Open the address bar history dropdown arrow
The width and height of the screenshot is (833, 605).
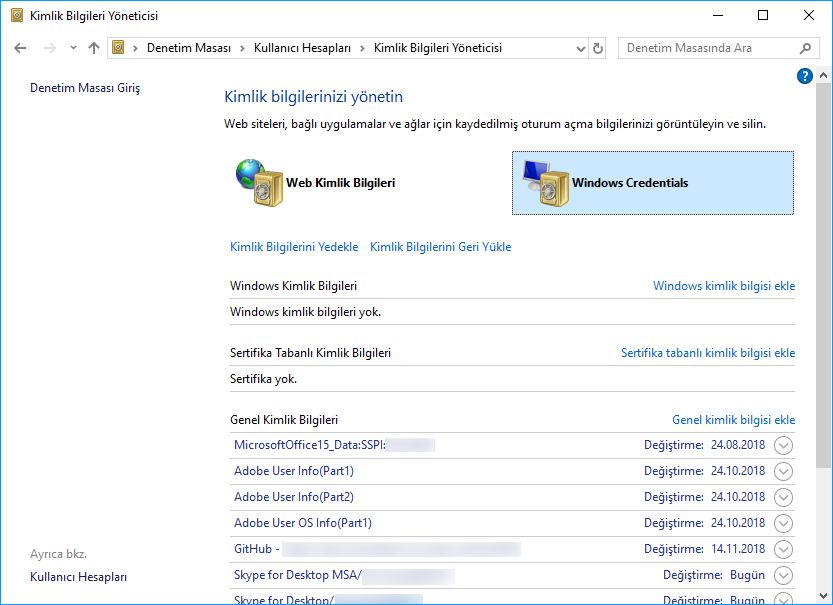point(579,48)
